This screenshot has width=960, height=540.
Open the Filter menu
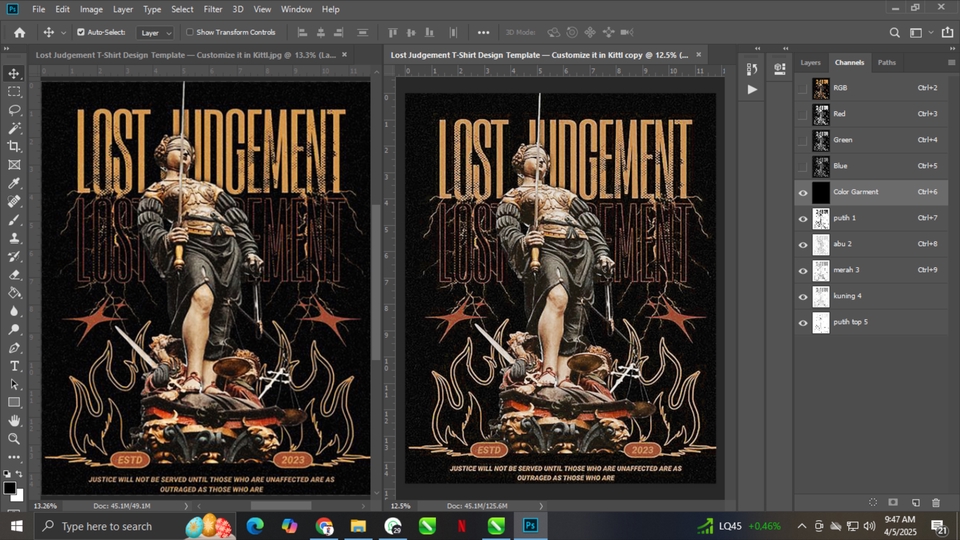tap(213, 9)
